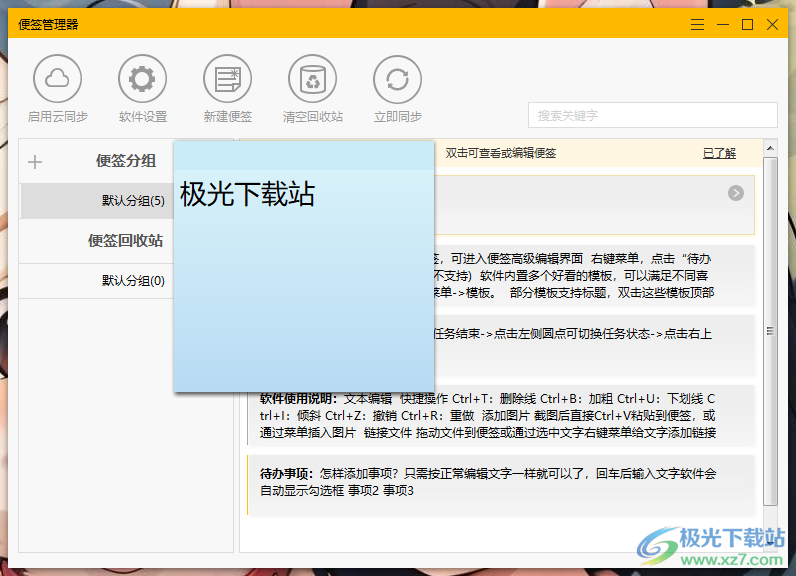Dismiss the tip with 已了解 link
This screenshot has width=796, height=576.
click(x=719, y=153)
